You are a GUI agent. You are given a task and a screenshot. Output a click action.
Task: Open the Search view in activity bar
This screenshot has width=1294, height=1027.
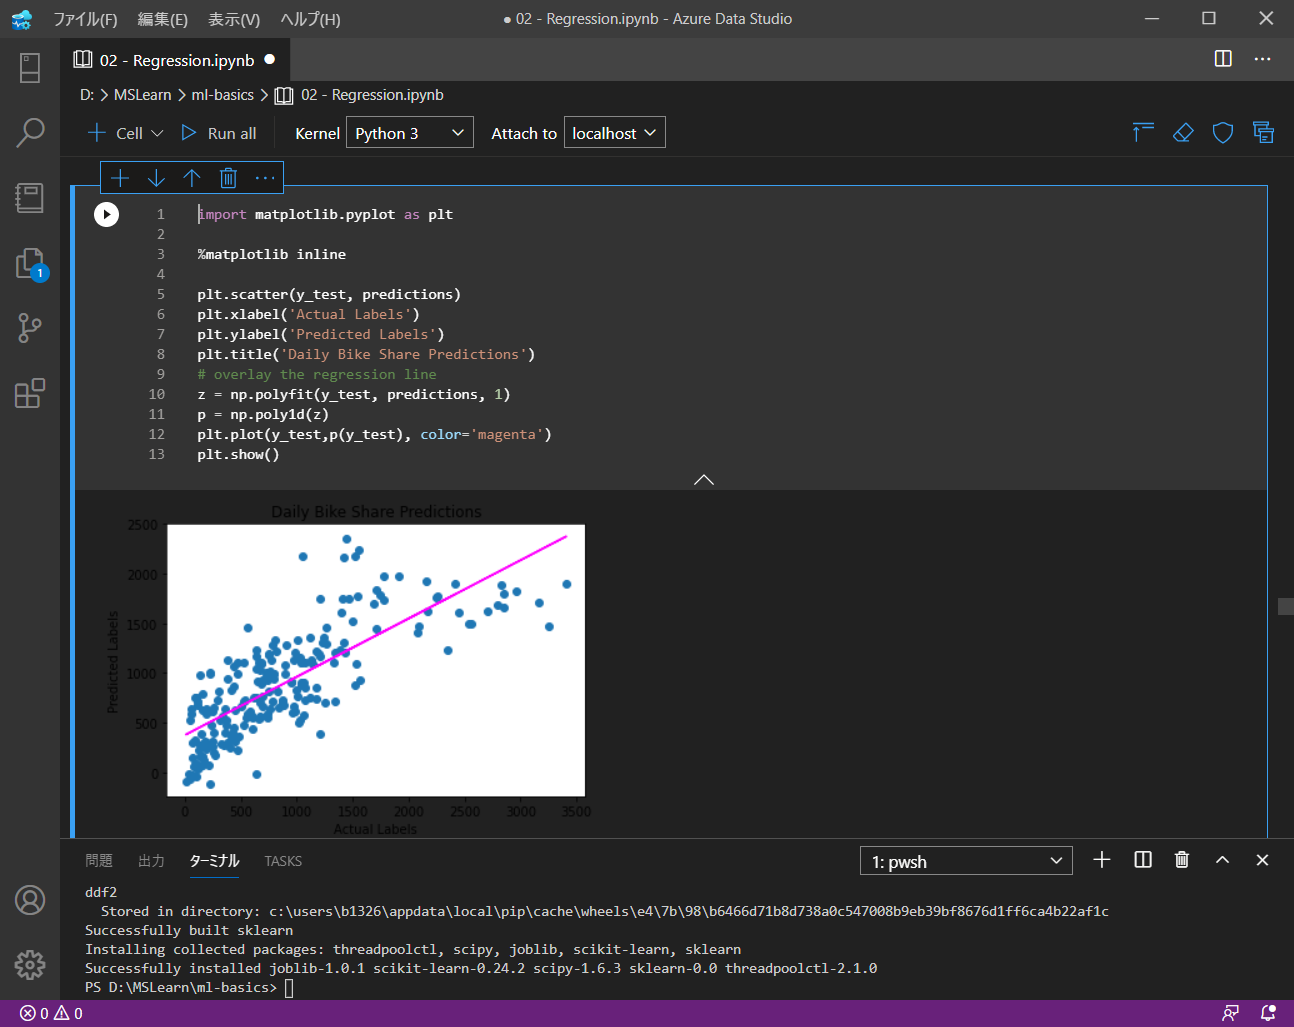tap(30, 132)
